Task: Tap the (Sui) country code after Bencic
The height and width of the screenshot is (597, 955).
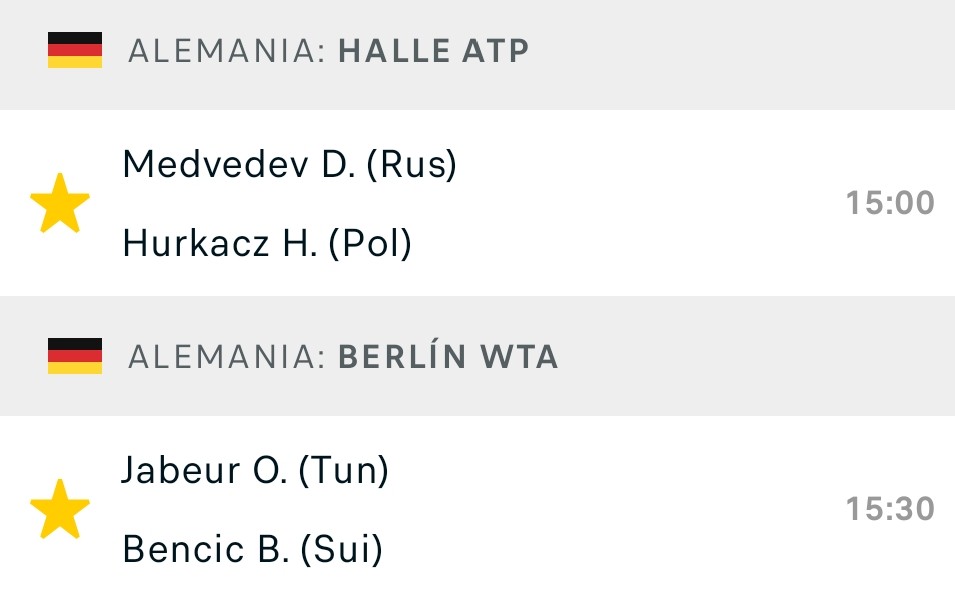Action: [x=342, y=550]
